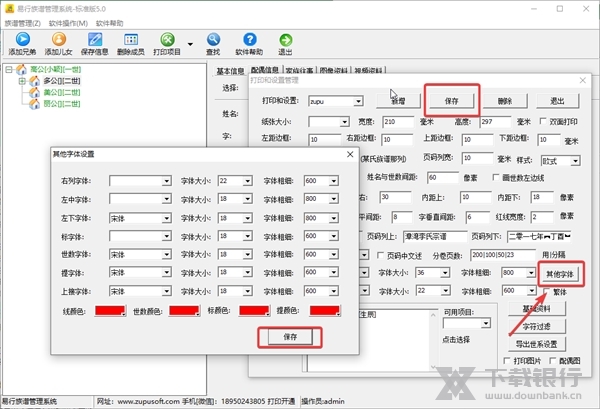Open 字体粗细 dropdown in 左中字体 row

(334, 199)
